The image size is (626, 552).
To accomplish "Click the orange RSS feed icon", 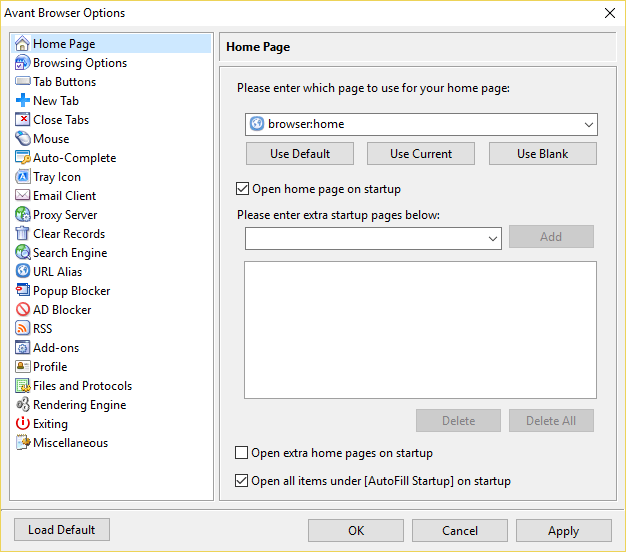I will tap(22, 328).
